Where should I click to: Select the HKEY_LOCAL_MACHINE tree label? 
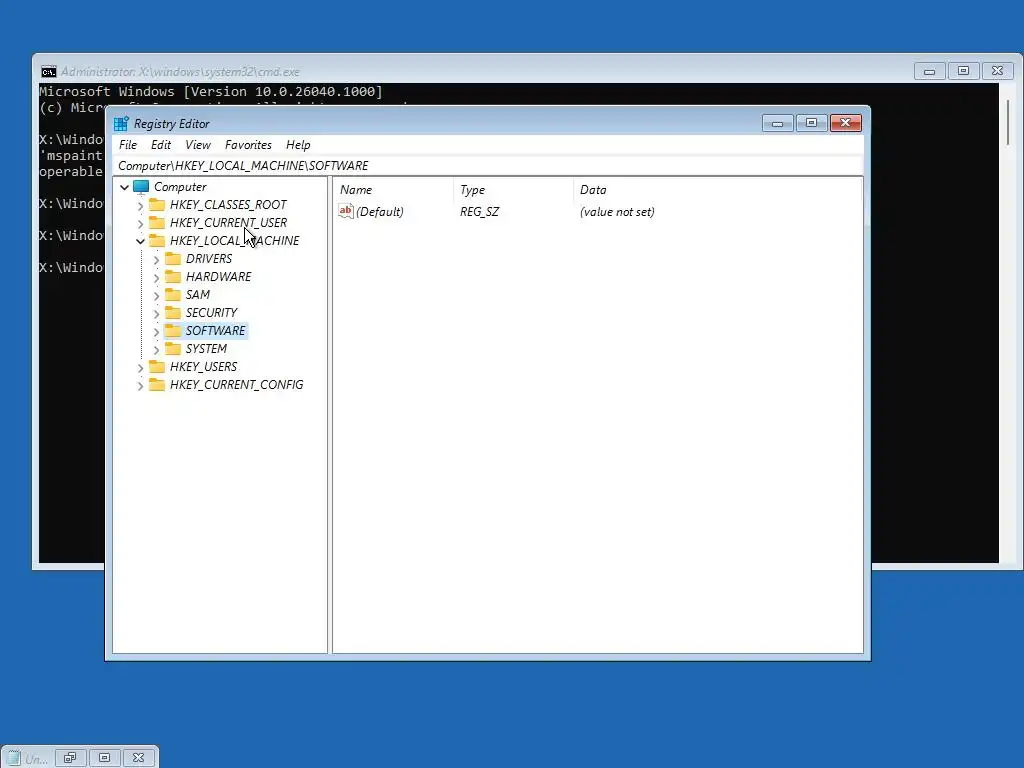[234, 240]
